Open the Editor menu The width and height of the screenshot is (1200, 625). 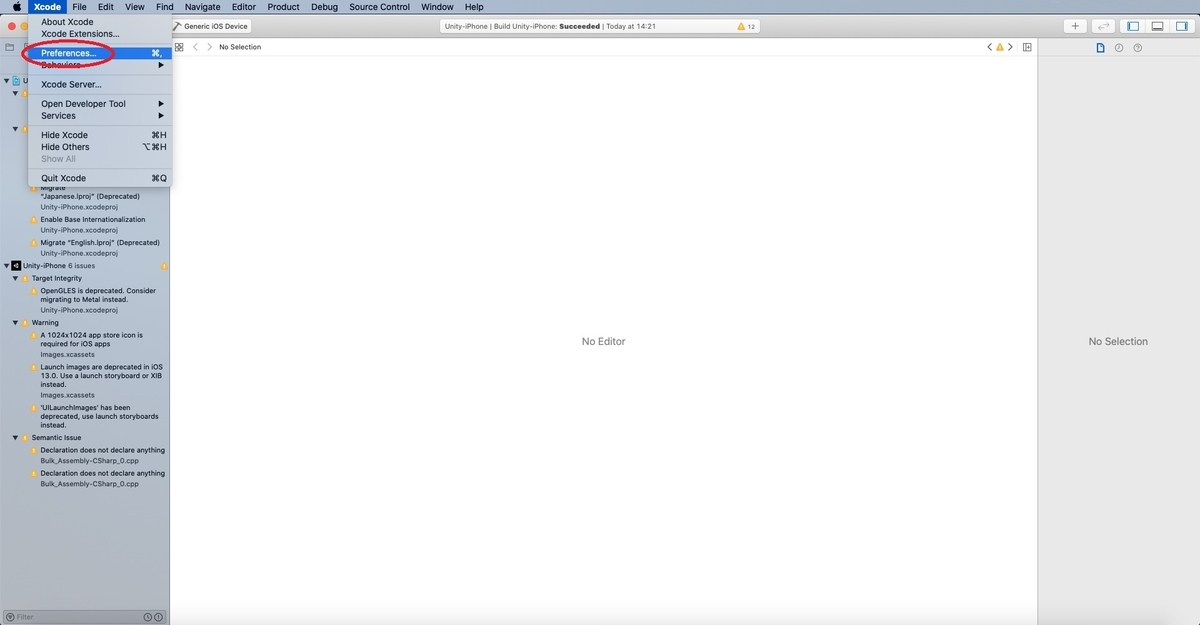(x=244, y=7)
